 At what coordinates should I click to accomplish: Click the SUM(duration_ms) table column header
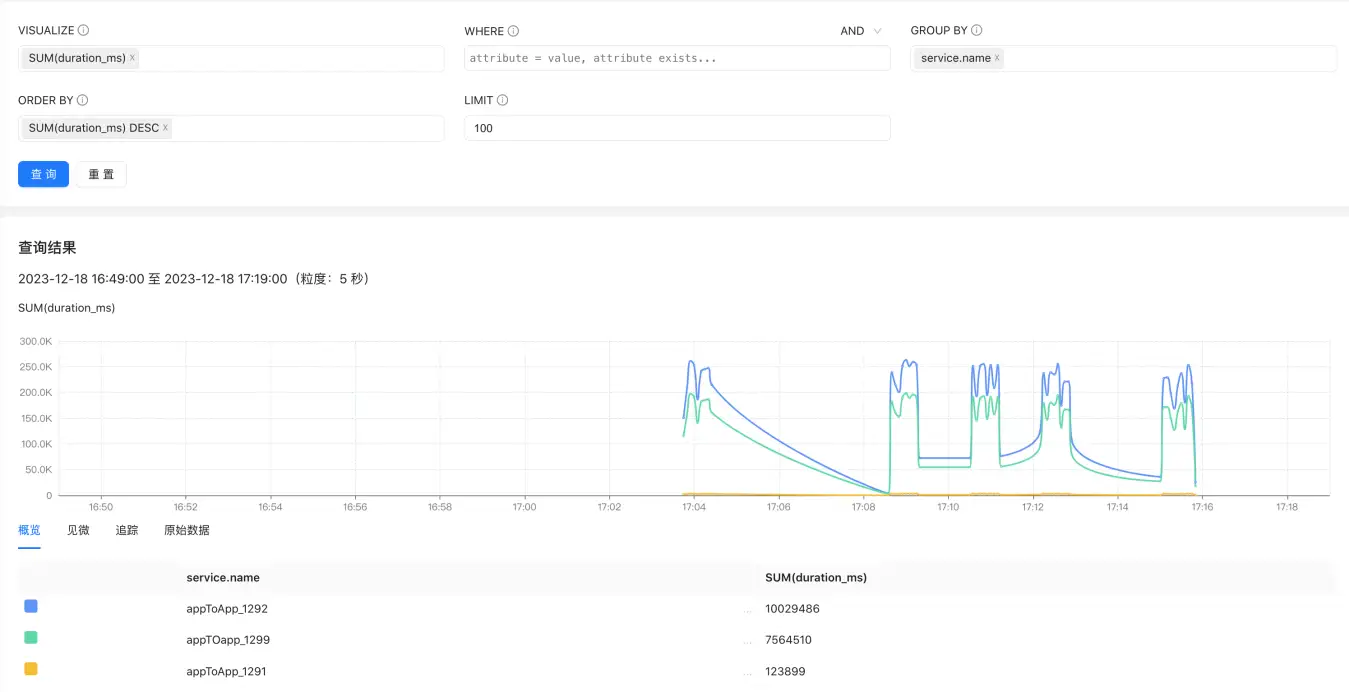(x=815, y=578)
